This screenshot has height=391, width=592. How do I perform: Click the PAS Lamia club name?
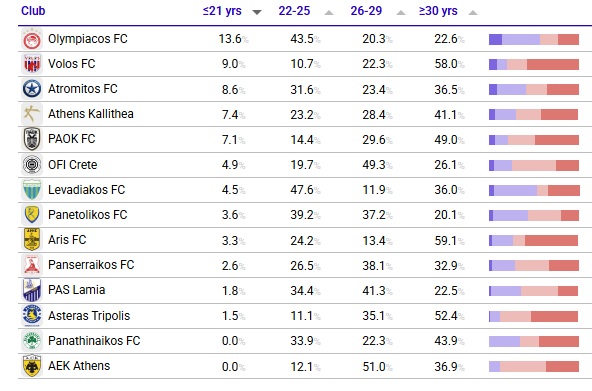click(77, 290)
